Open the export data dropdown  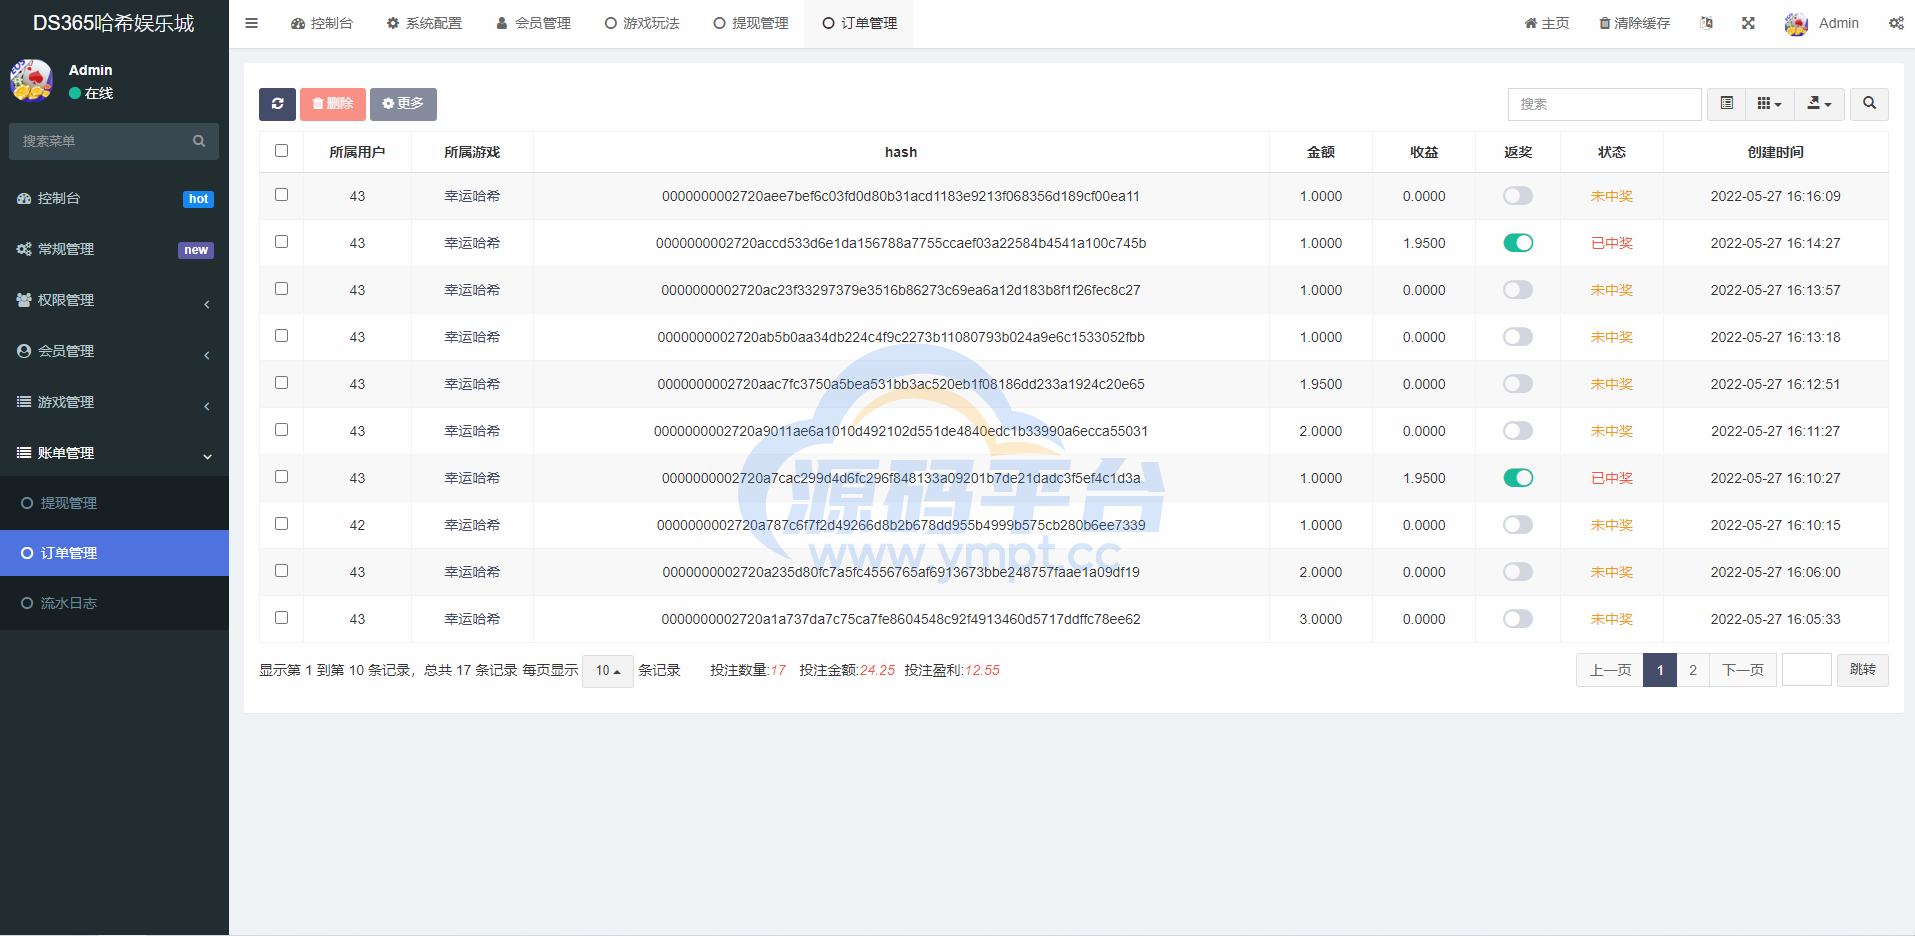pyautogui.click(x=1819, y=104)
